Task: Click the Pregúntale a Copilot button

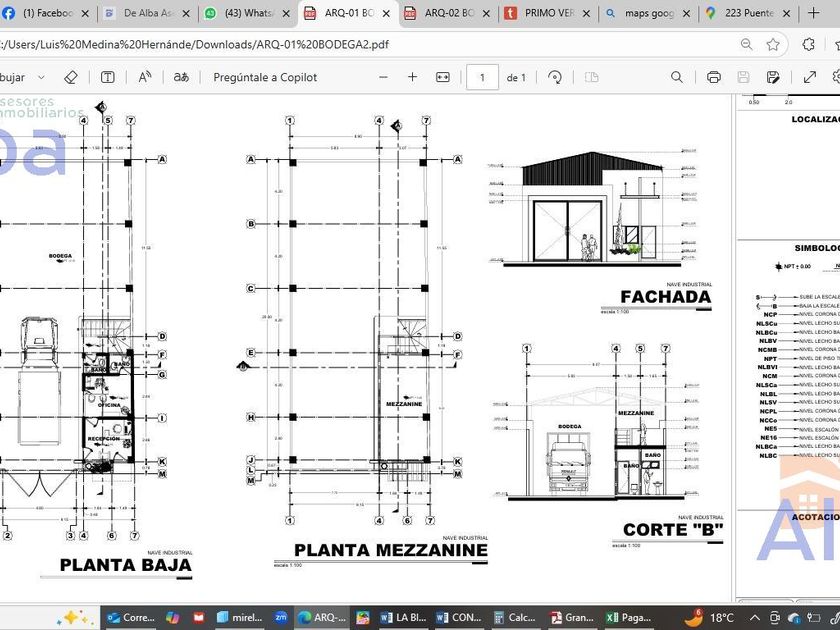Action: [265, 77]
